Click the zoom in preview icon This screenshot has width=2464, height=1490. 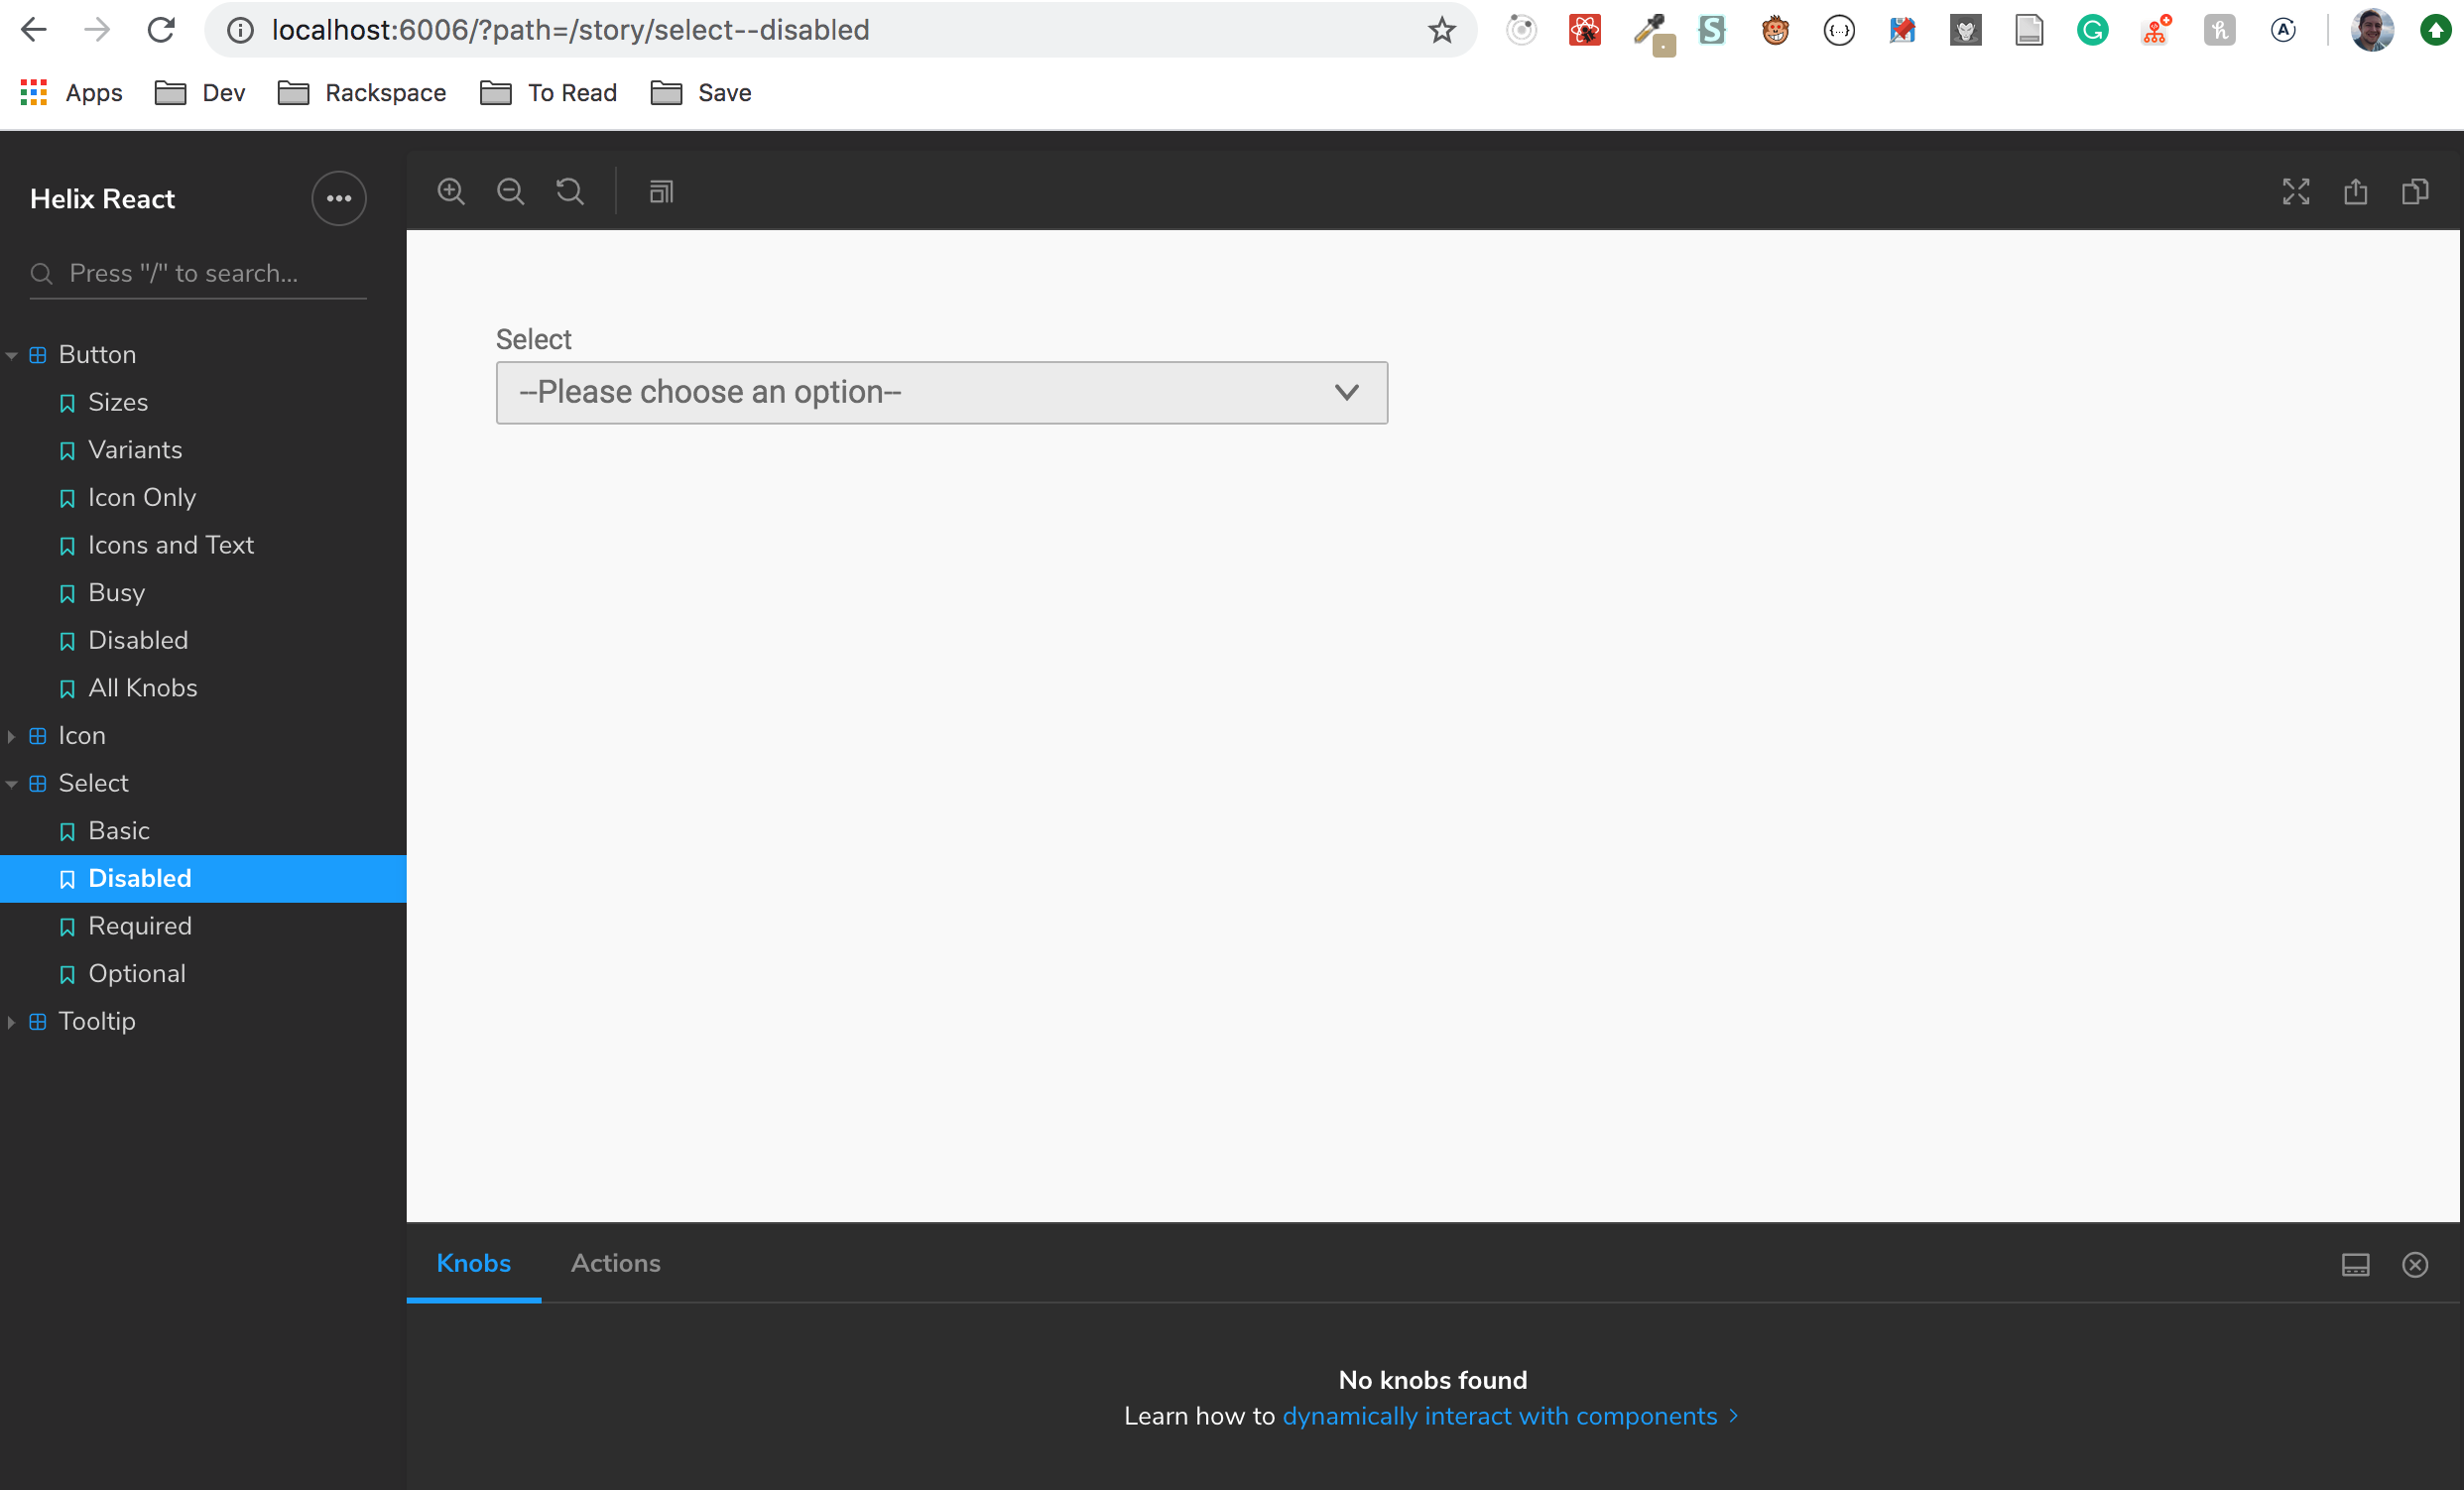(451, 191)
